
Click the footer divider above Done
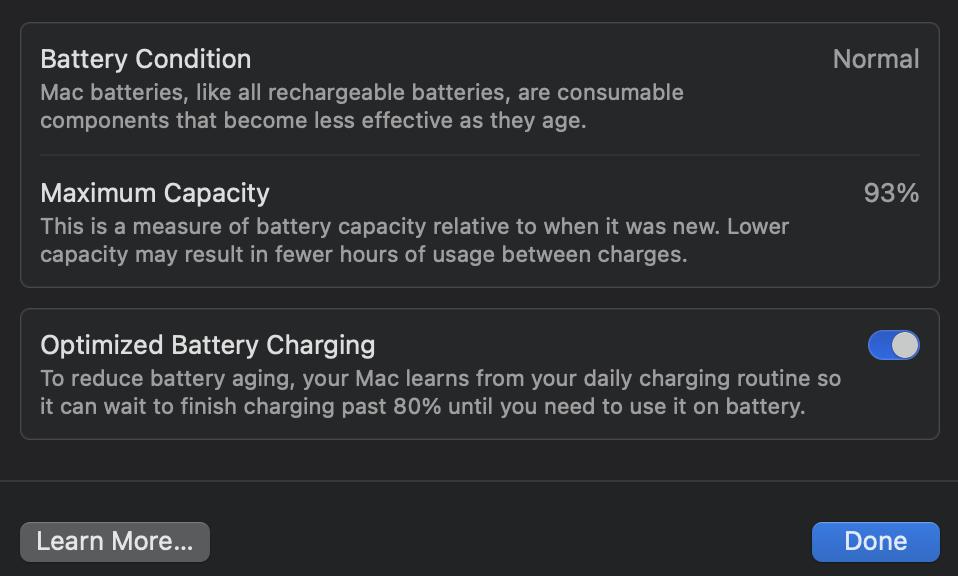pos(479,481)
